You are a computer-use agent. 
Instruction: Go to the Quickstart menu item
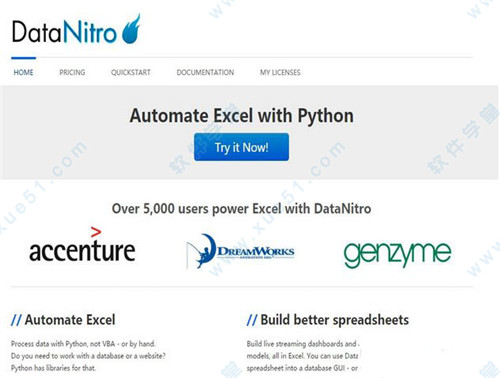[x=131, y=72]
